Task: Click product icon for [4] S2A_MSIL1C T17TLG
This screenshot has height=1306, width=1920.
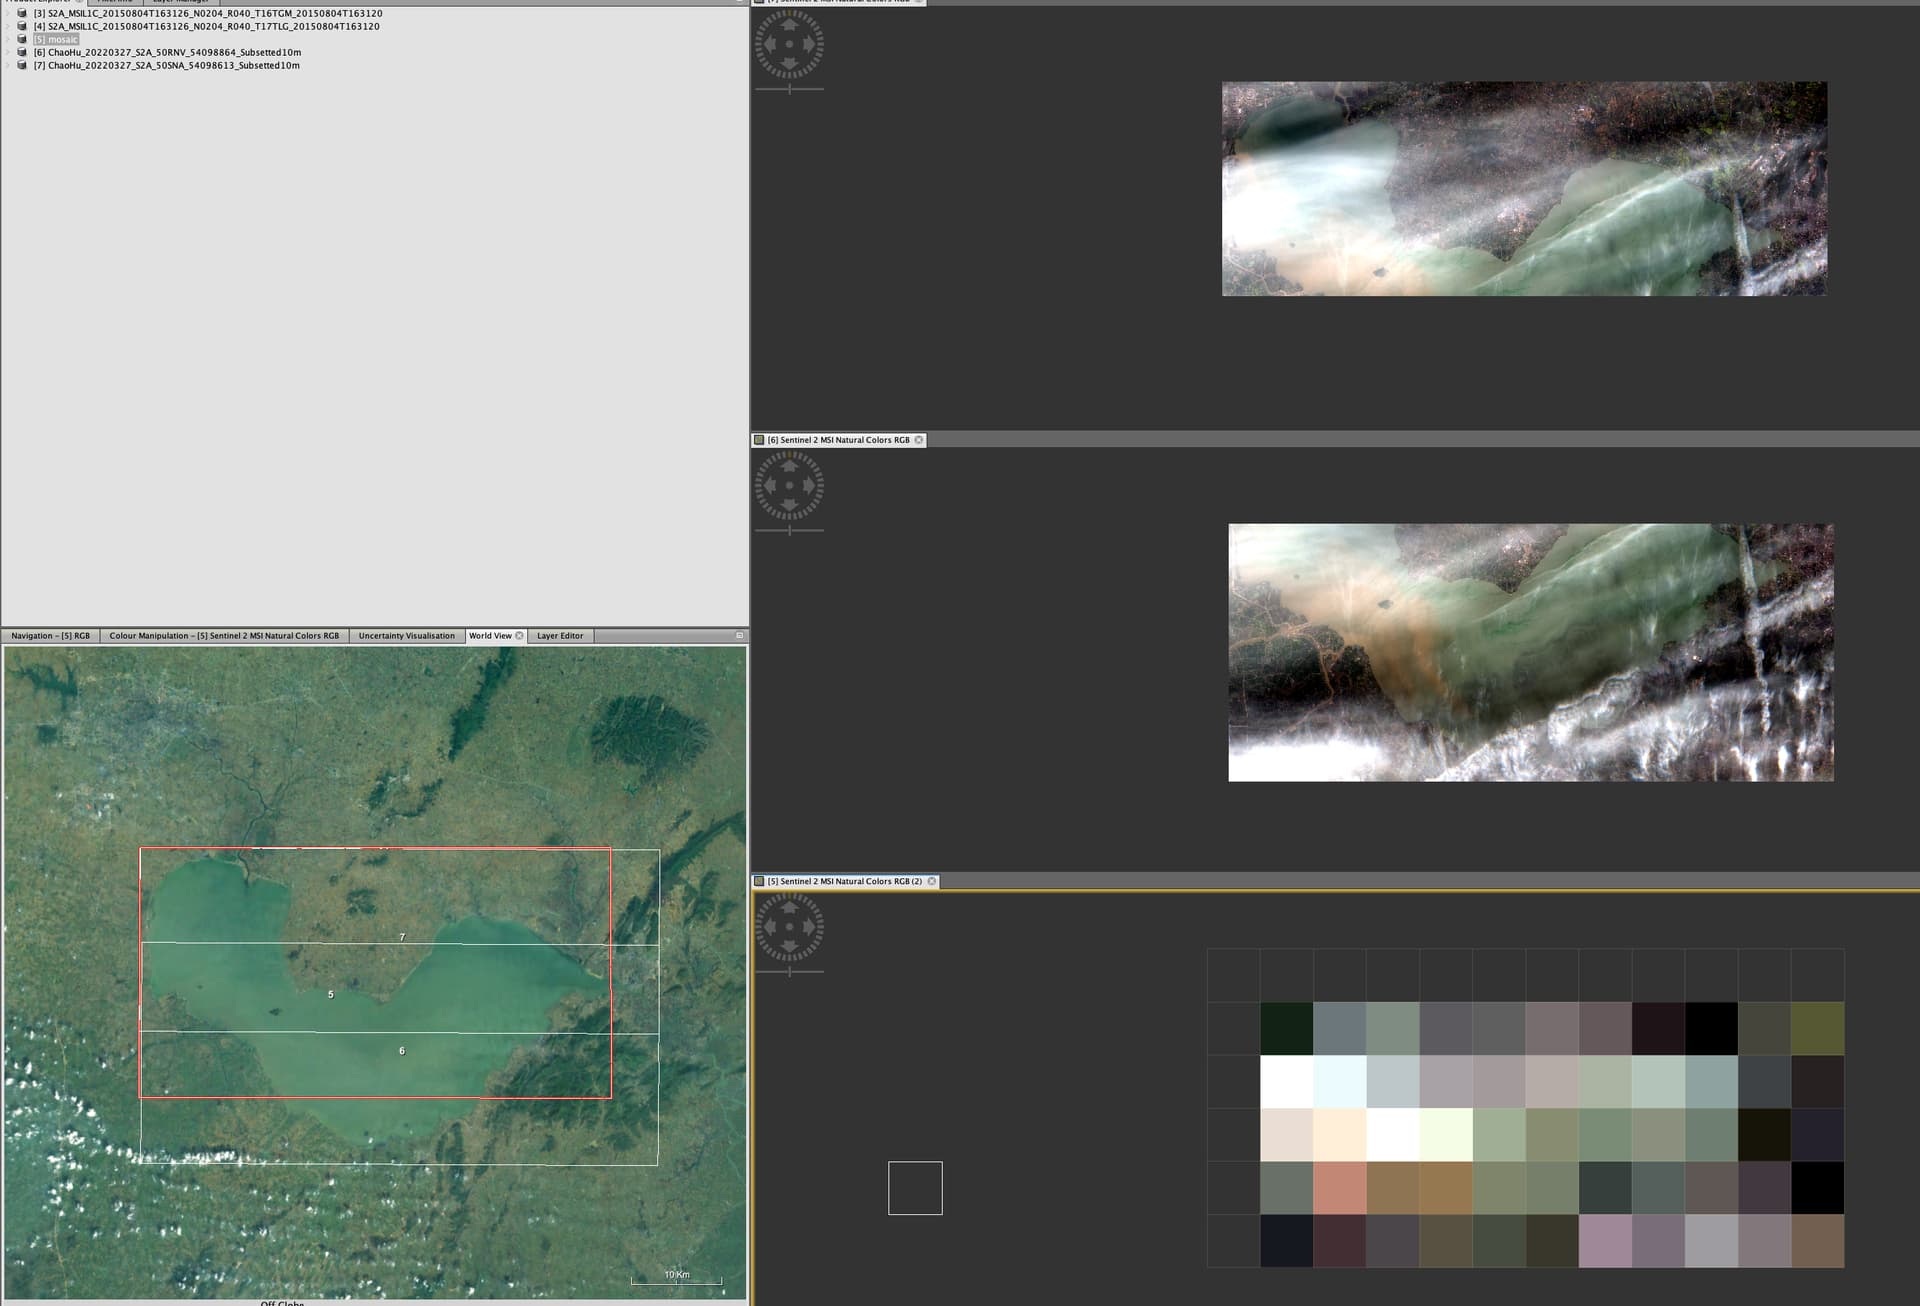Action: pos(22,26)
